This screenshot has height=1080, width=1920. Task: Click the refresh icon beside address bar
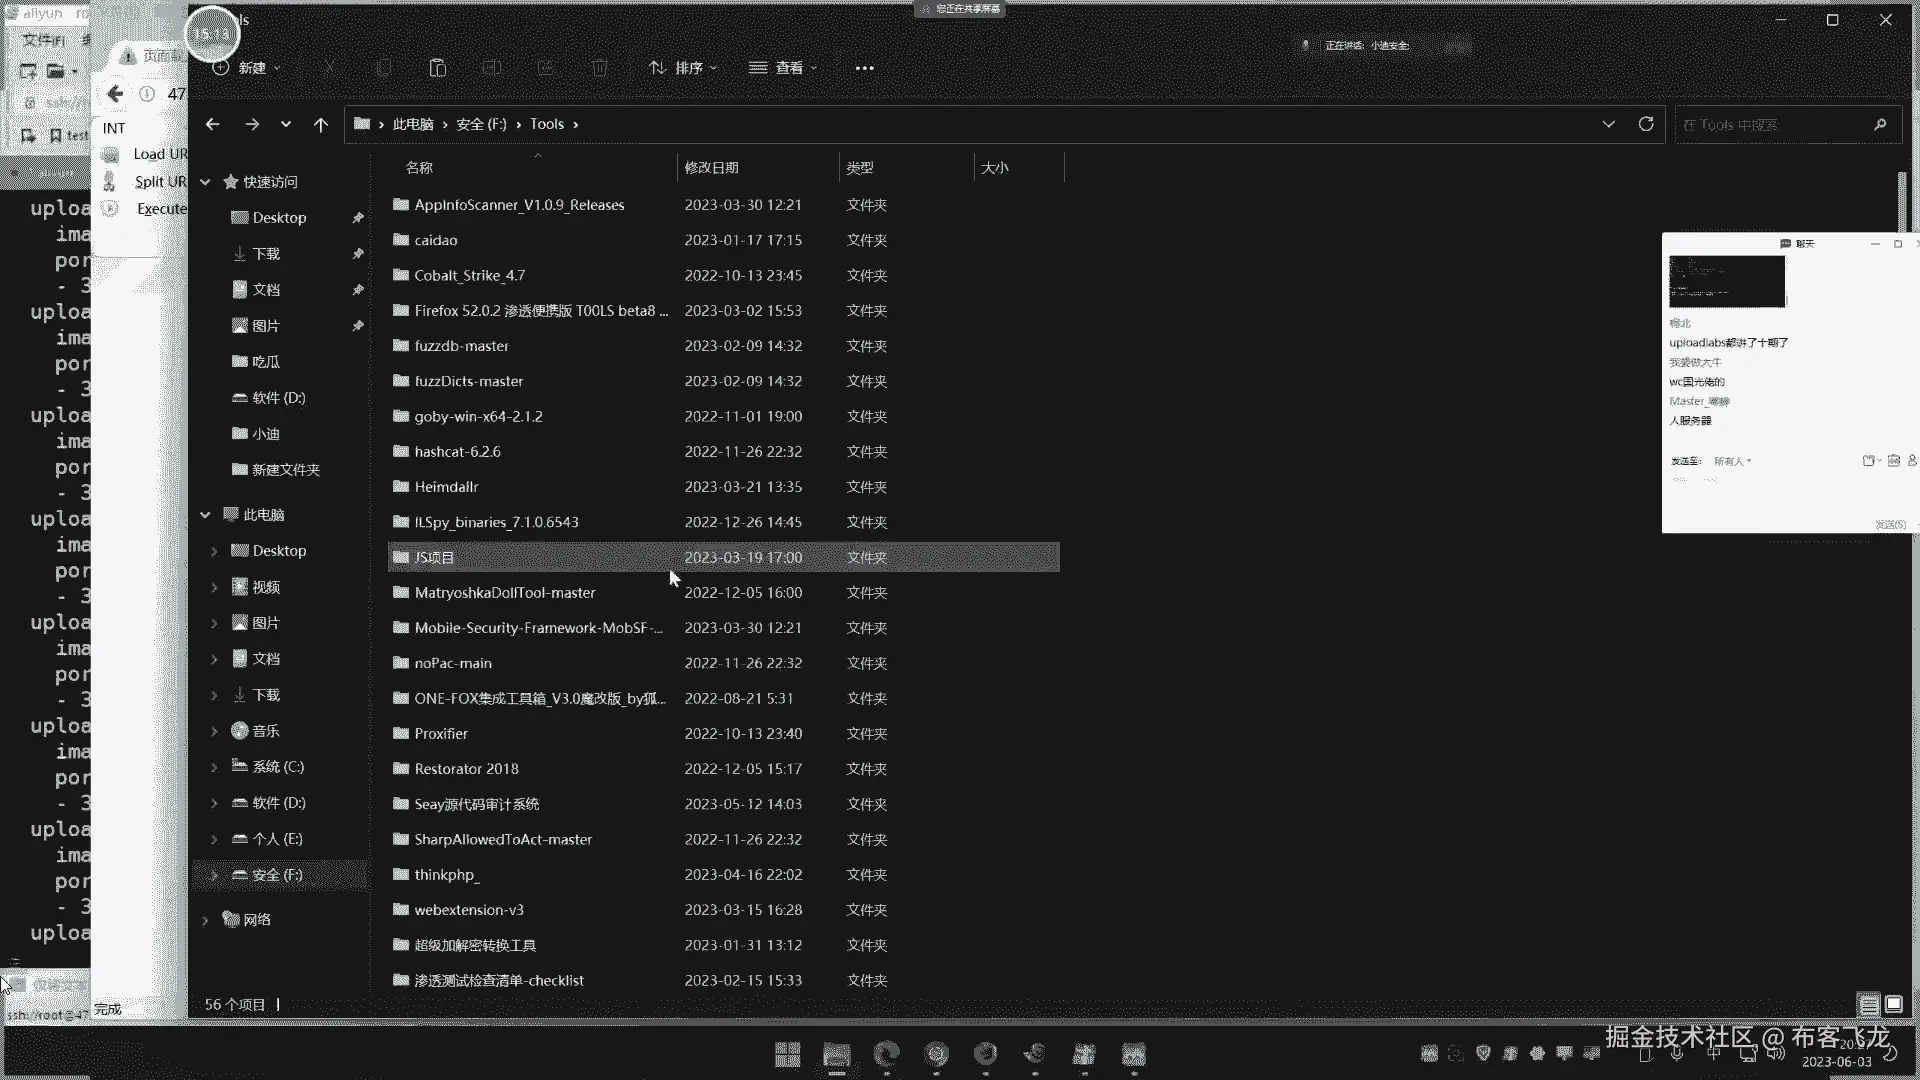coord(1646,124)
